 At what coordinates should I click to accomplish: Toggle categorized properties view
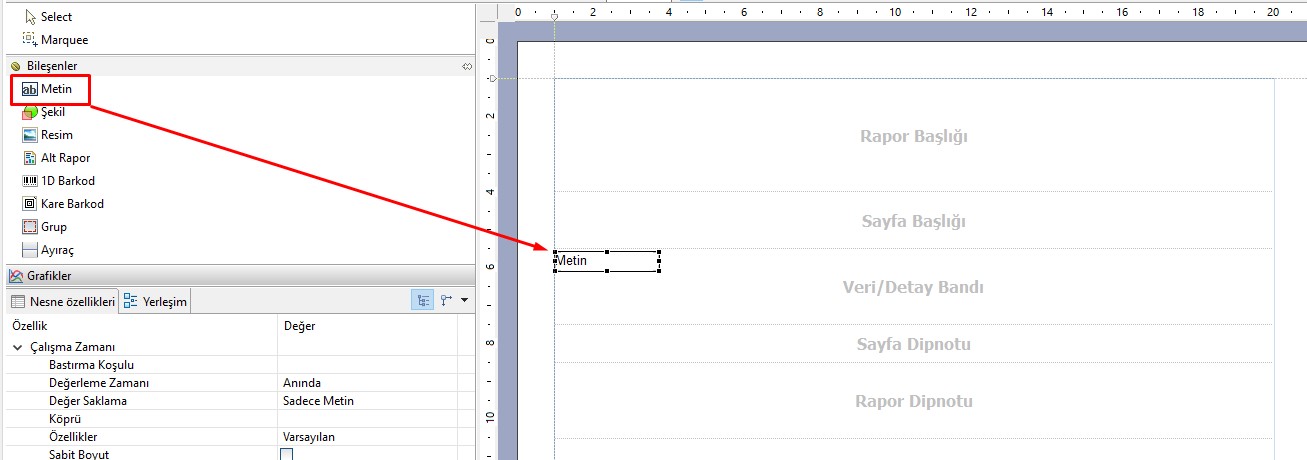(x=423, y=300)
